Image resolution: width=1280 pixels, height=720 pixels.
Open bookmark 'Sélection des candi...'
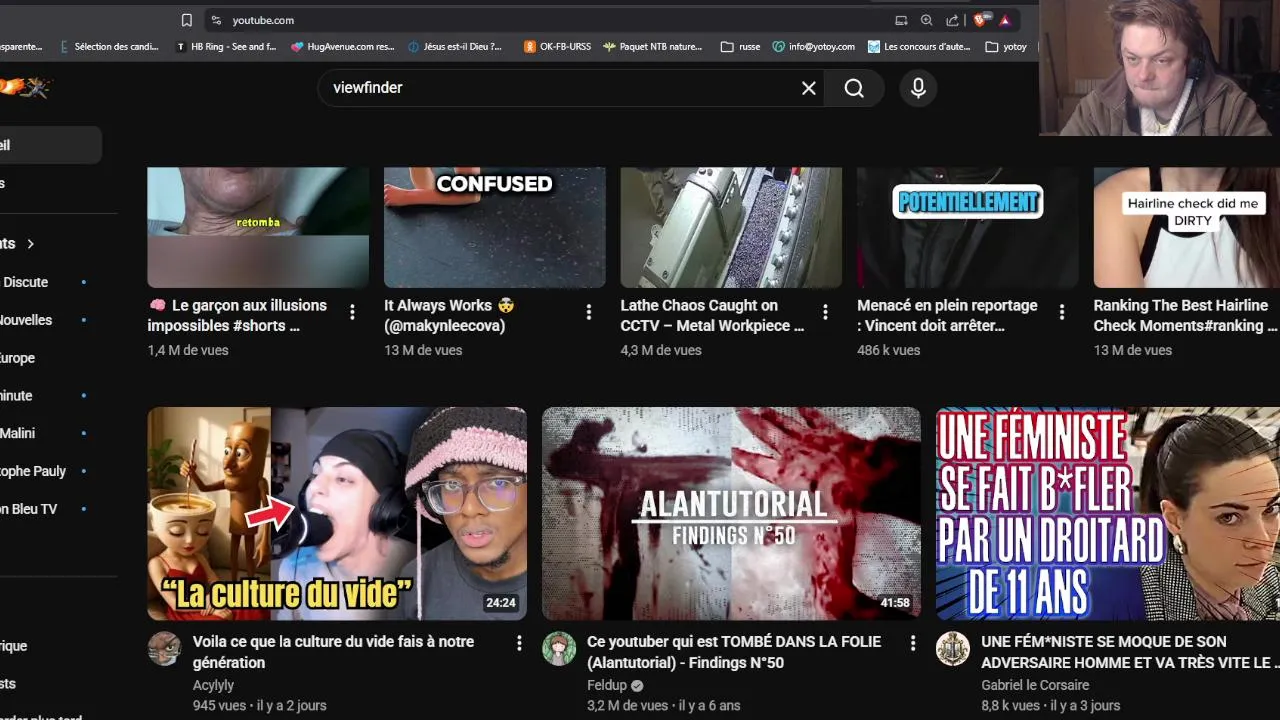tap(109, 46)
